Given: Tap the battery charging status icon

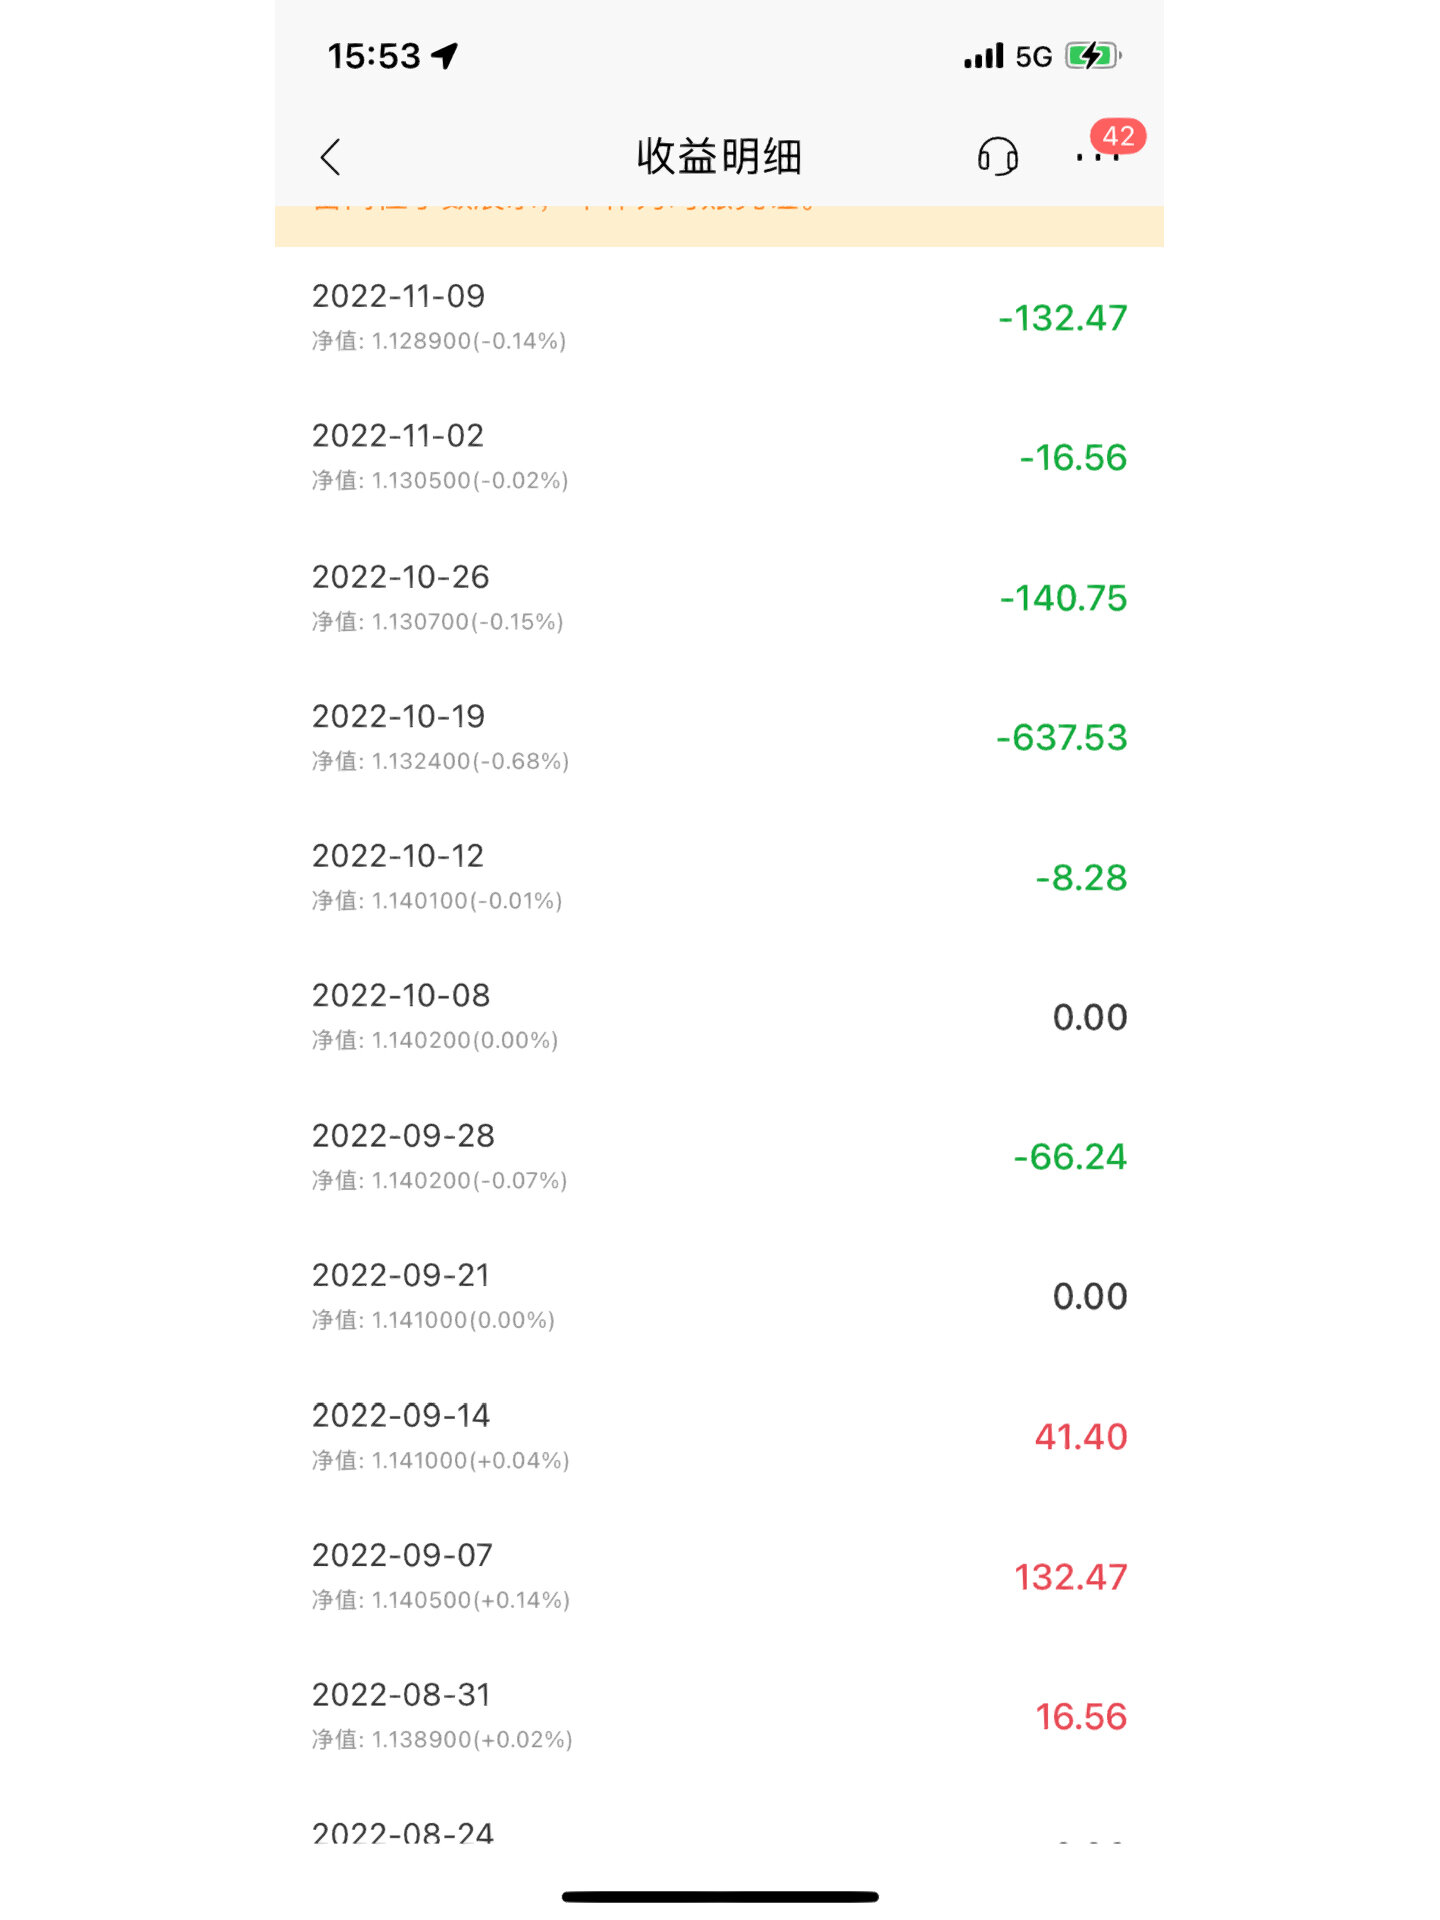Looking at the screenshot, I should coord(1093,56).
